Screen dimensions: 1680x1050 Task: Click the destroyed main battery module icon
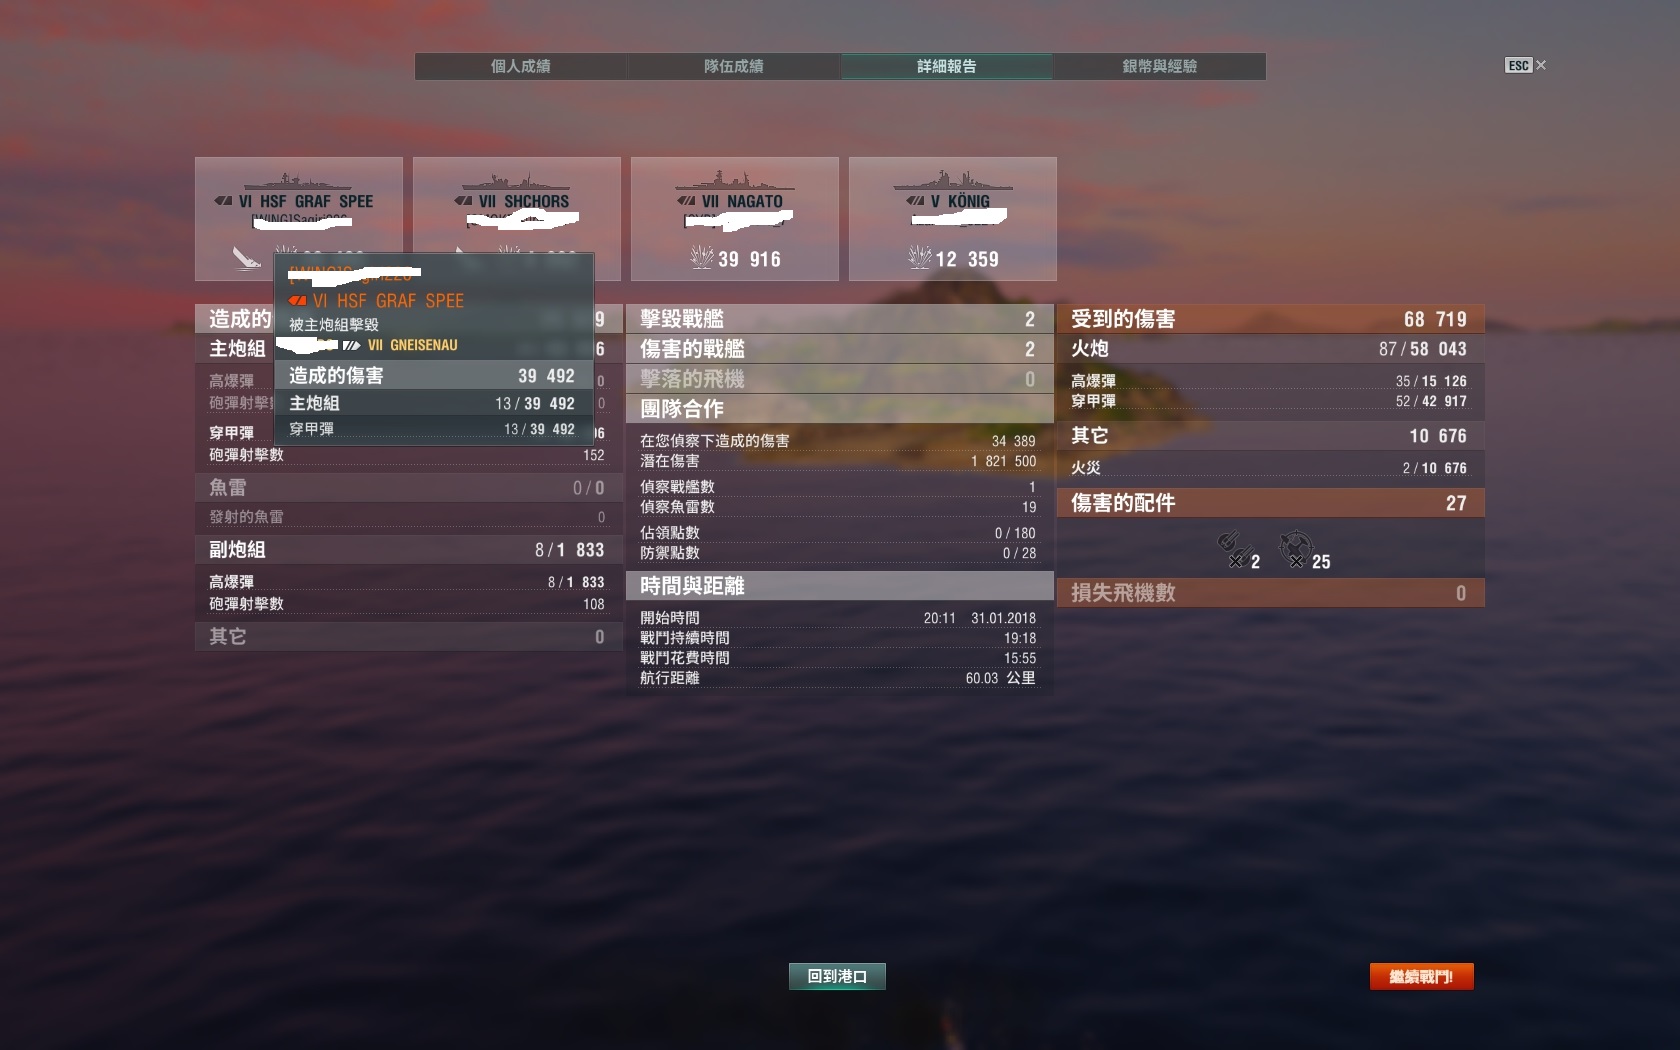tap(1232, 548)
